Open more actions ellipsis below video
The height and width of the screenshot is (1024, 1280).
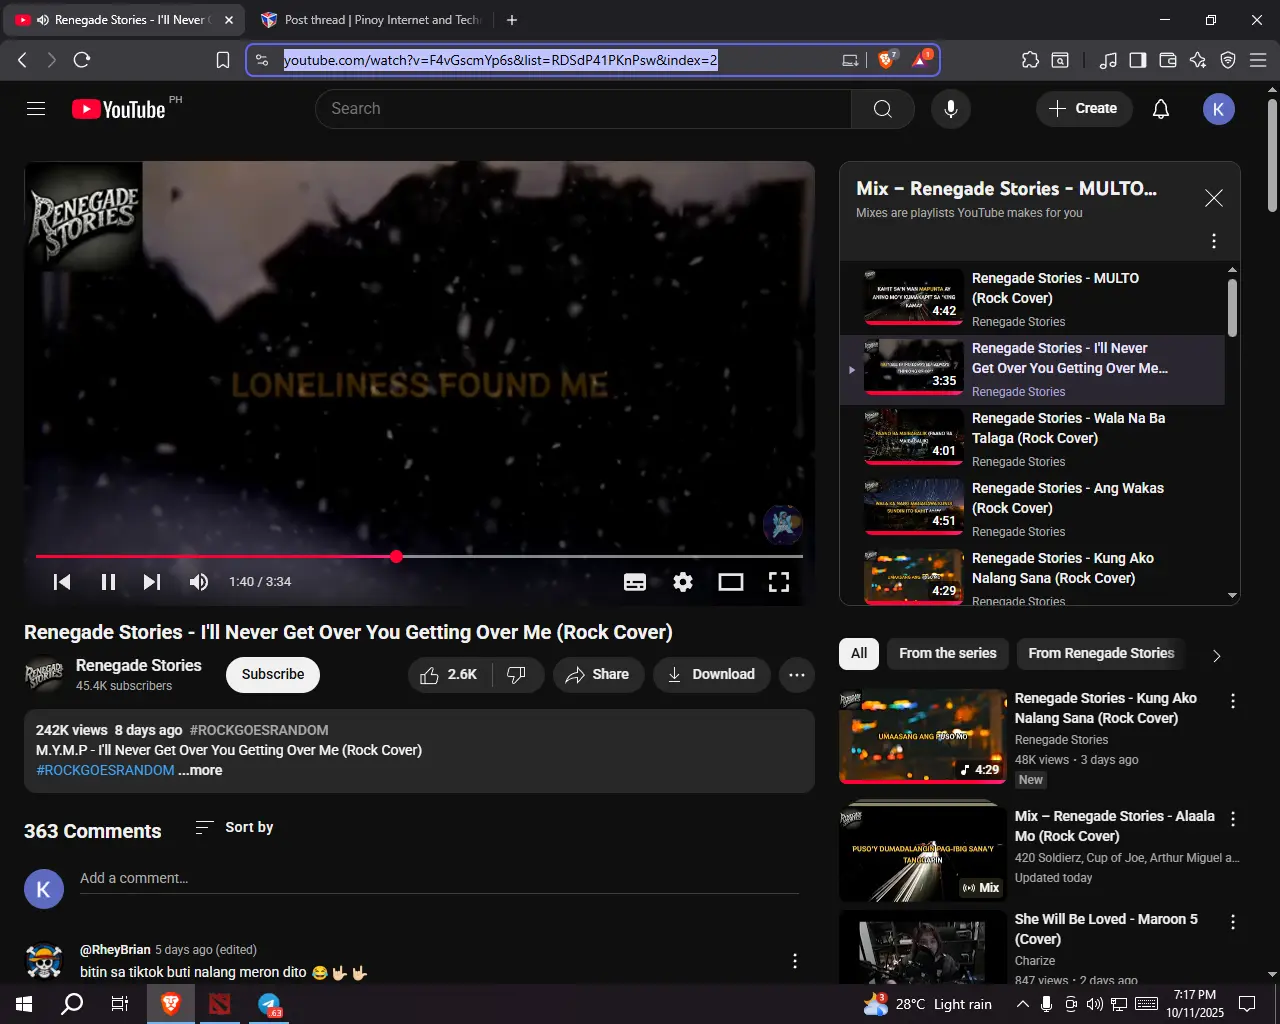click(x=796, y=675)
